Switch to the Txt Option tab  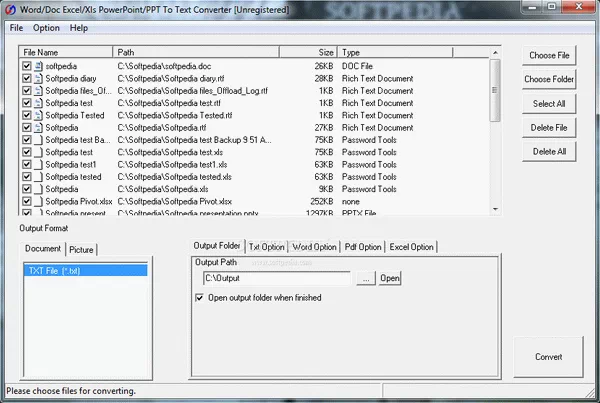point(266,247)
